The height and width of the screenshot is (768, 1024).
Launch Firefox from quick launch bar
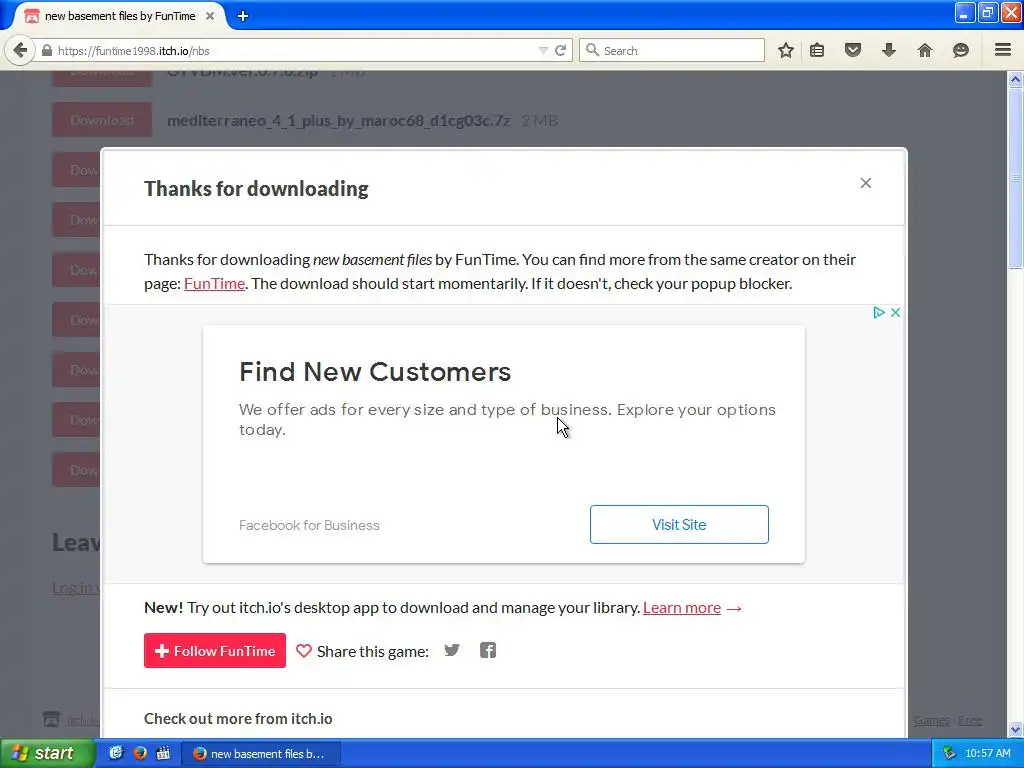click(x=140, y=753)
